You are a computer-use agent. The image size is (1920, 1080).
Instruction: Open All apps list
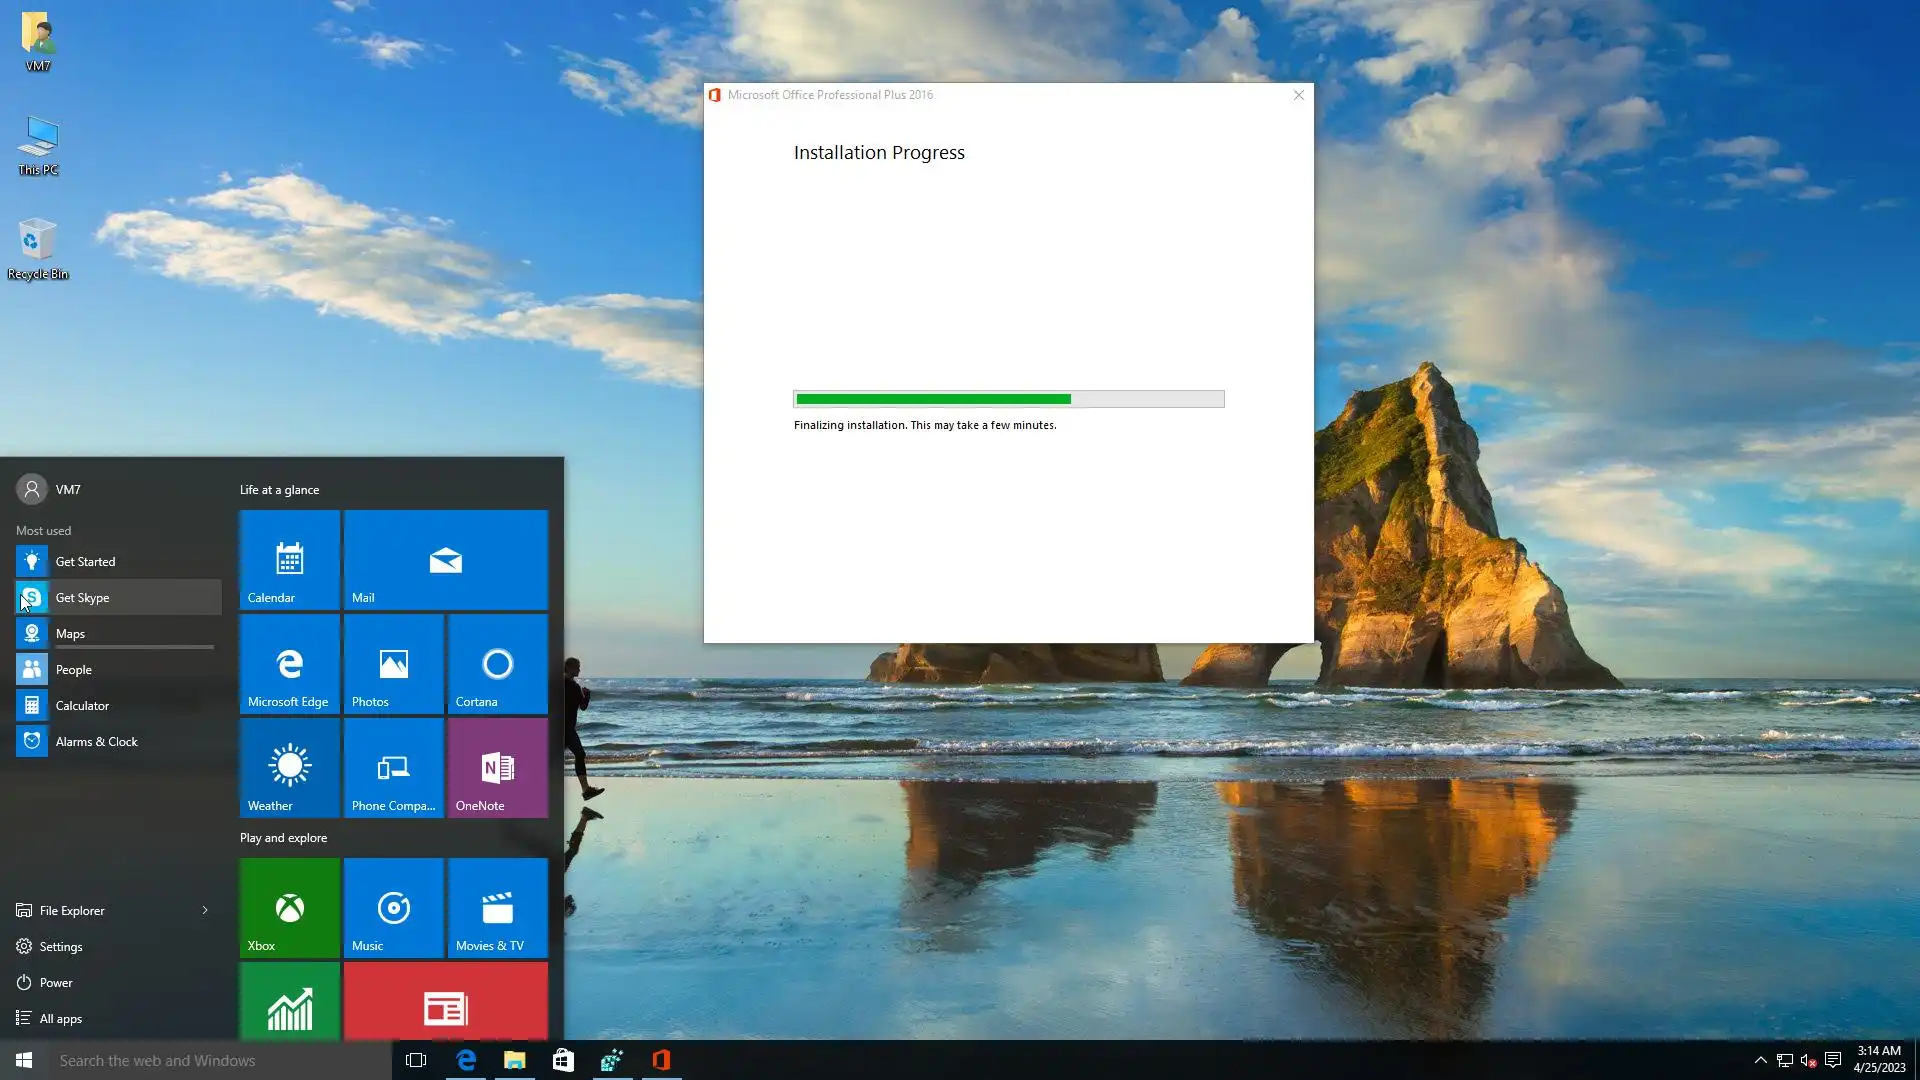tap(60, 1018)
